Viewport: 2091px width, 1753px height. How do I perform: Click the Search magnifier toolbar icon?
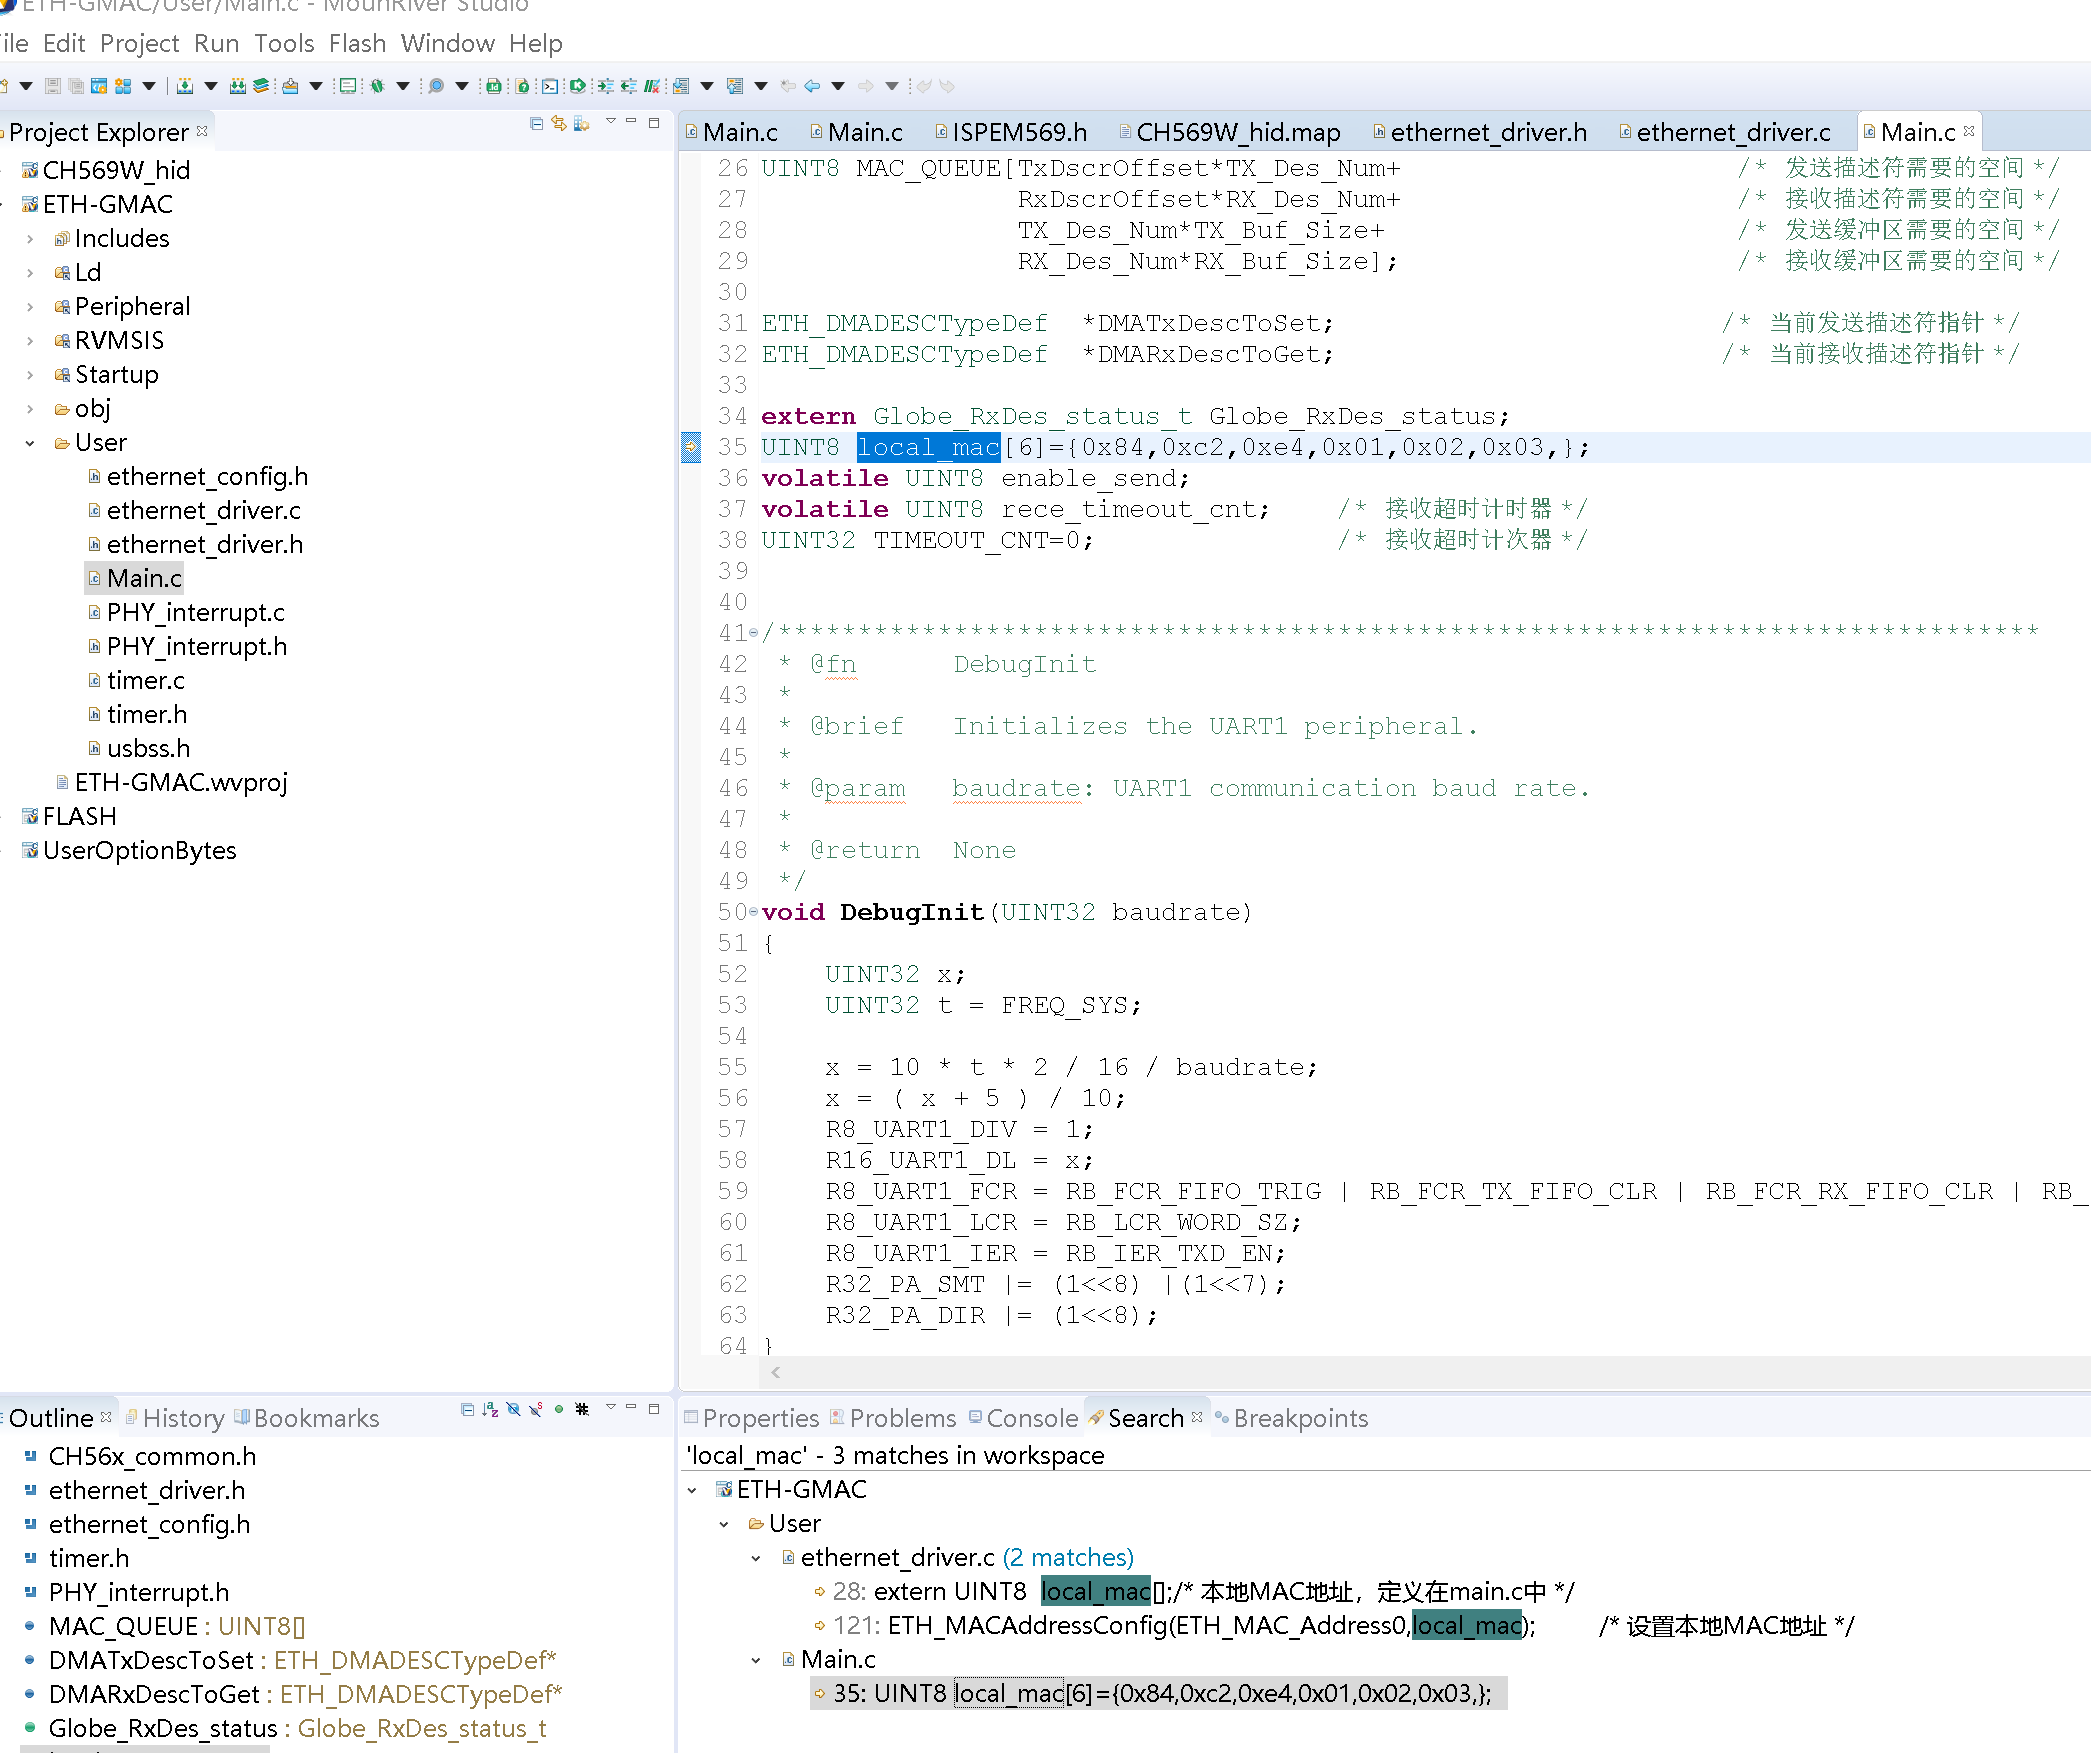[436, 86]
